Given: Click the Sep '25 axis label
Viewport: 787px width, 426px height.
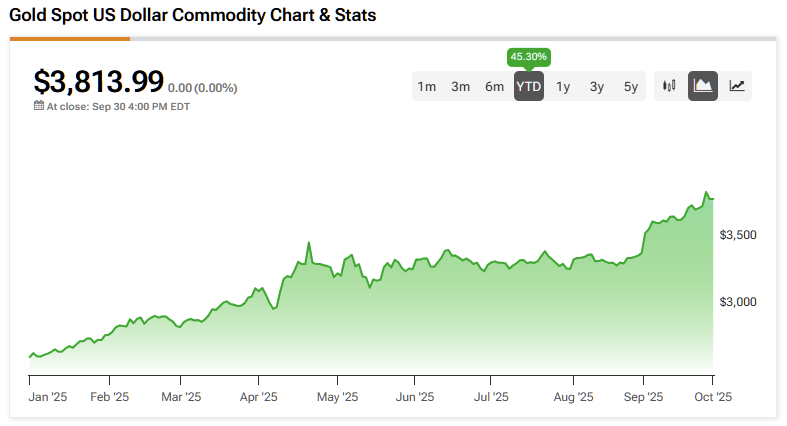Looking at the screenshot, I should click(644, 396).
